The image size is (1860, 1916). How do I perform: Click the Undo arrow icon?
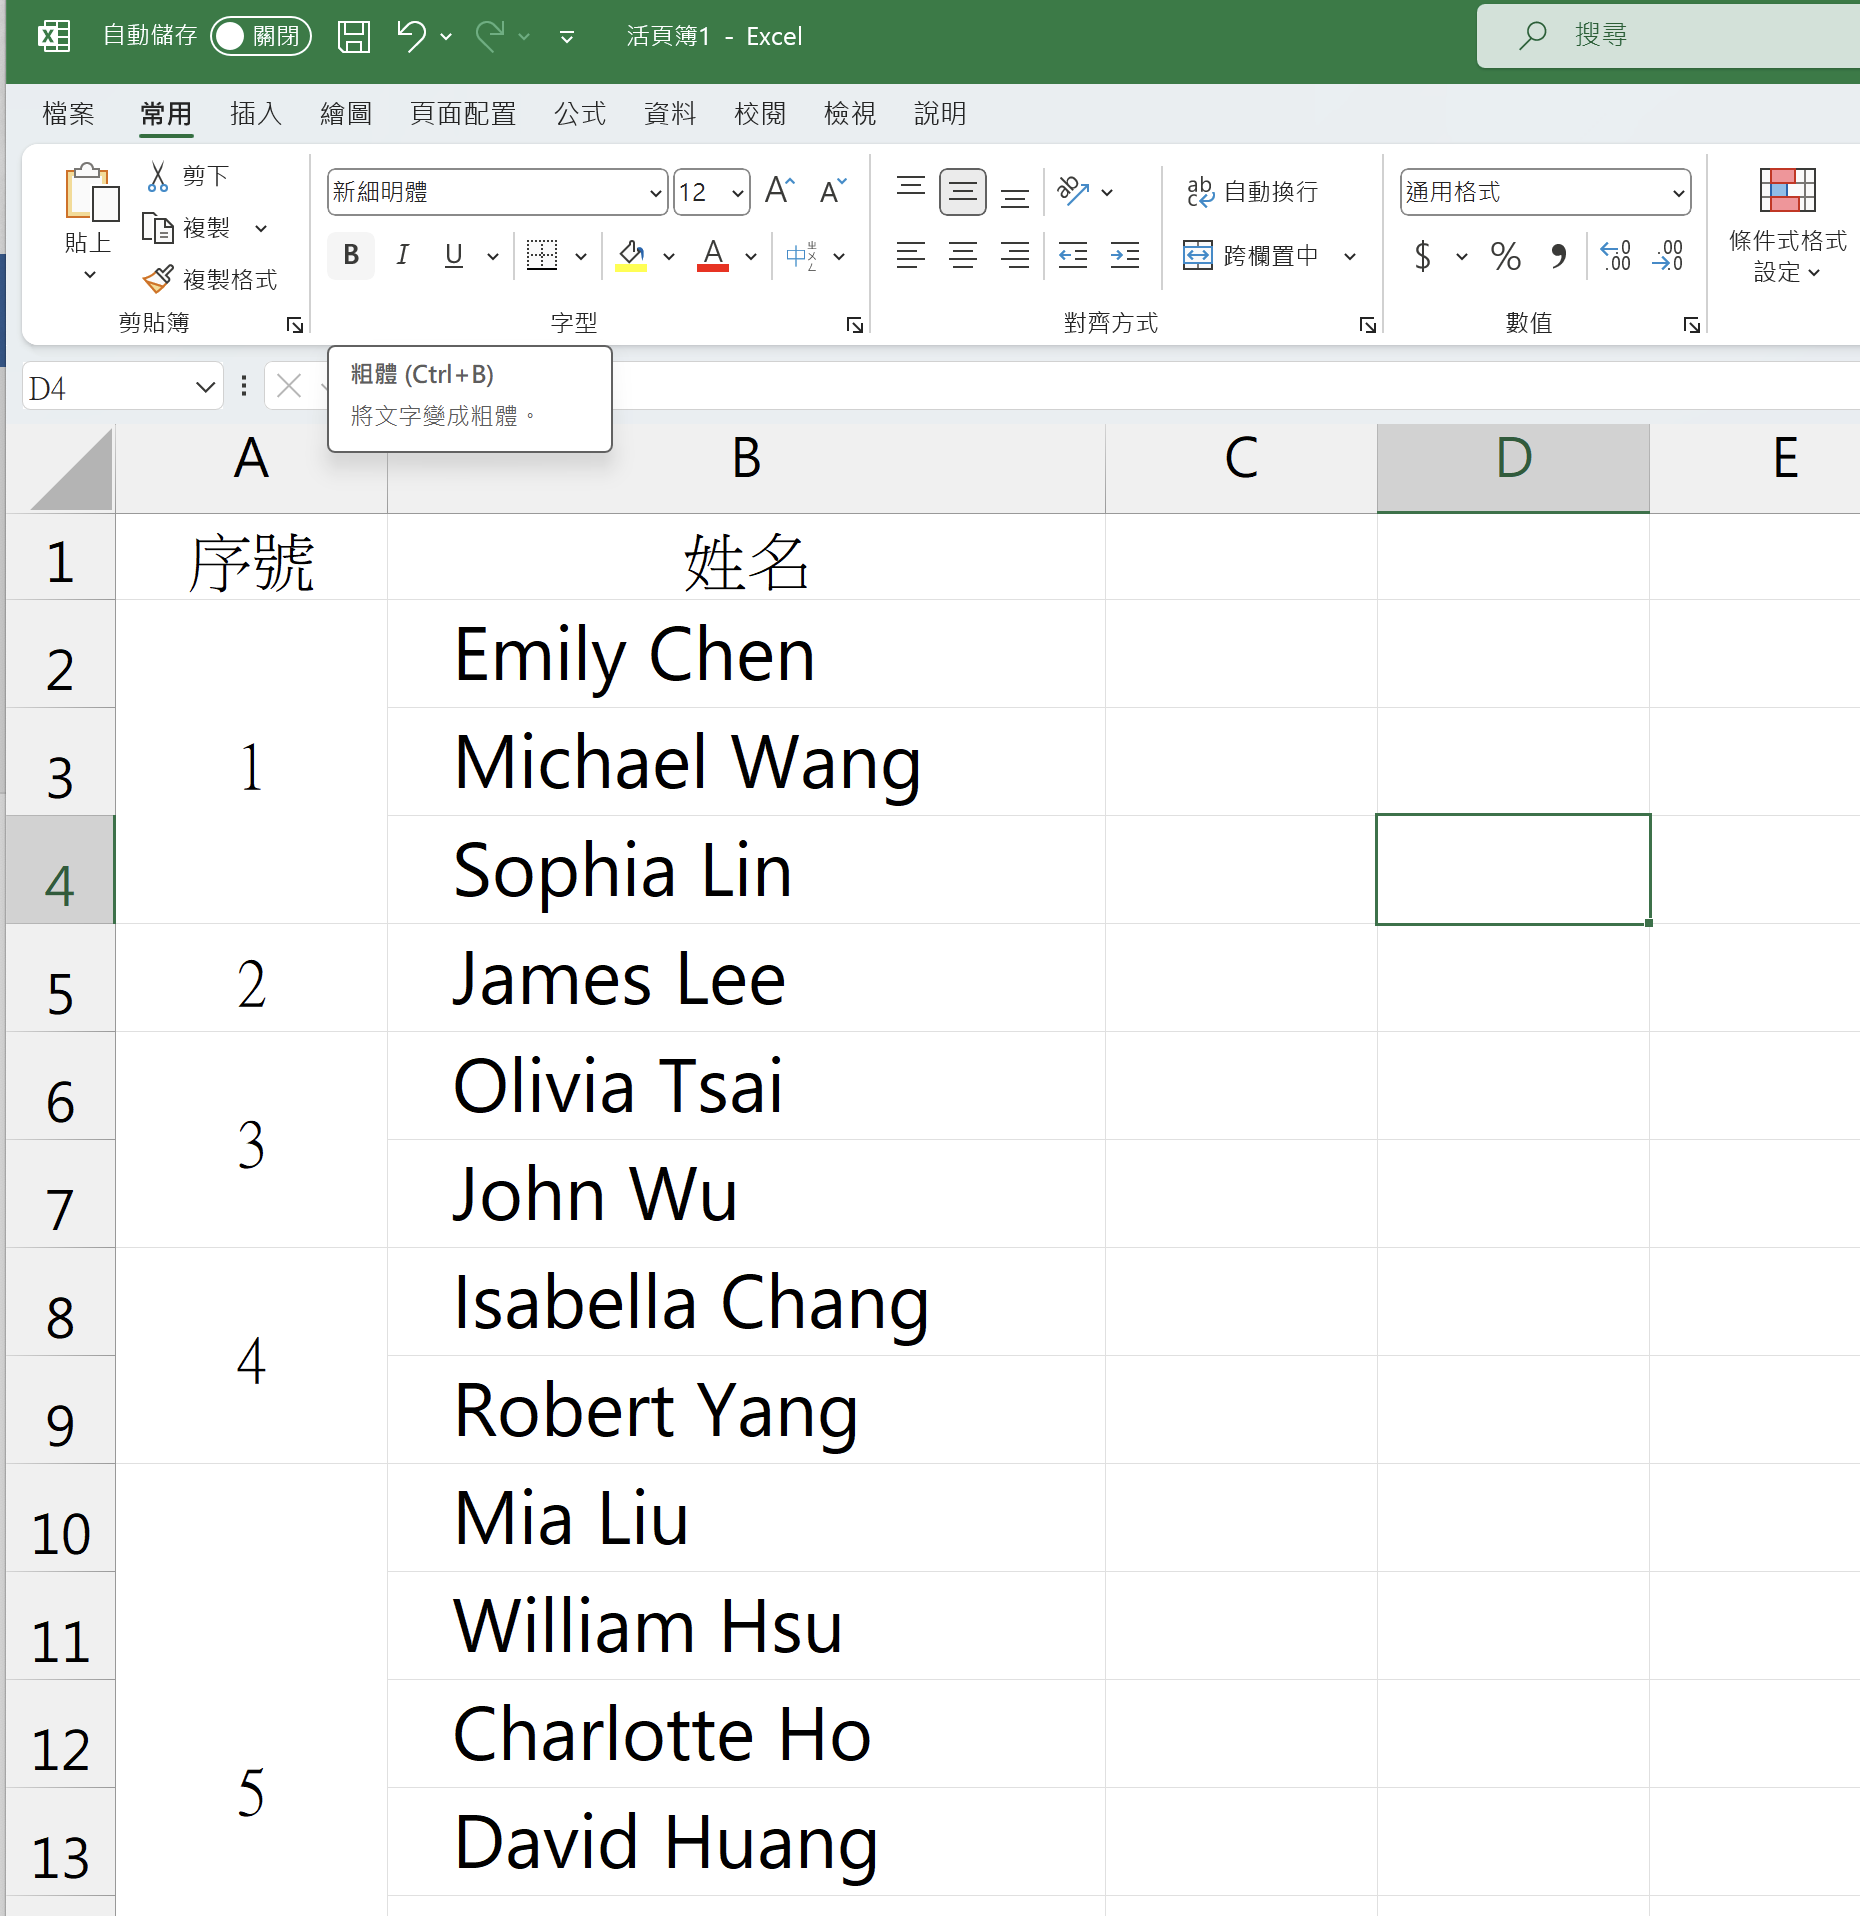click(410, 37)
